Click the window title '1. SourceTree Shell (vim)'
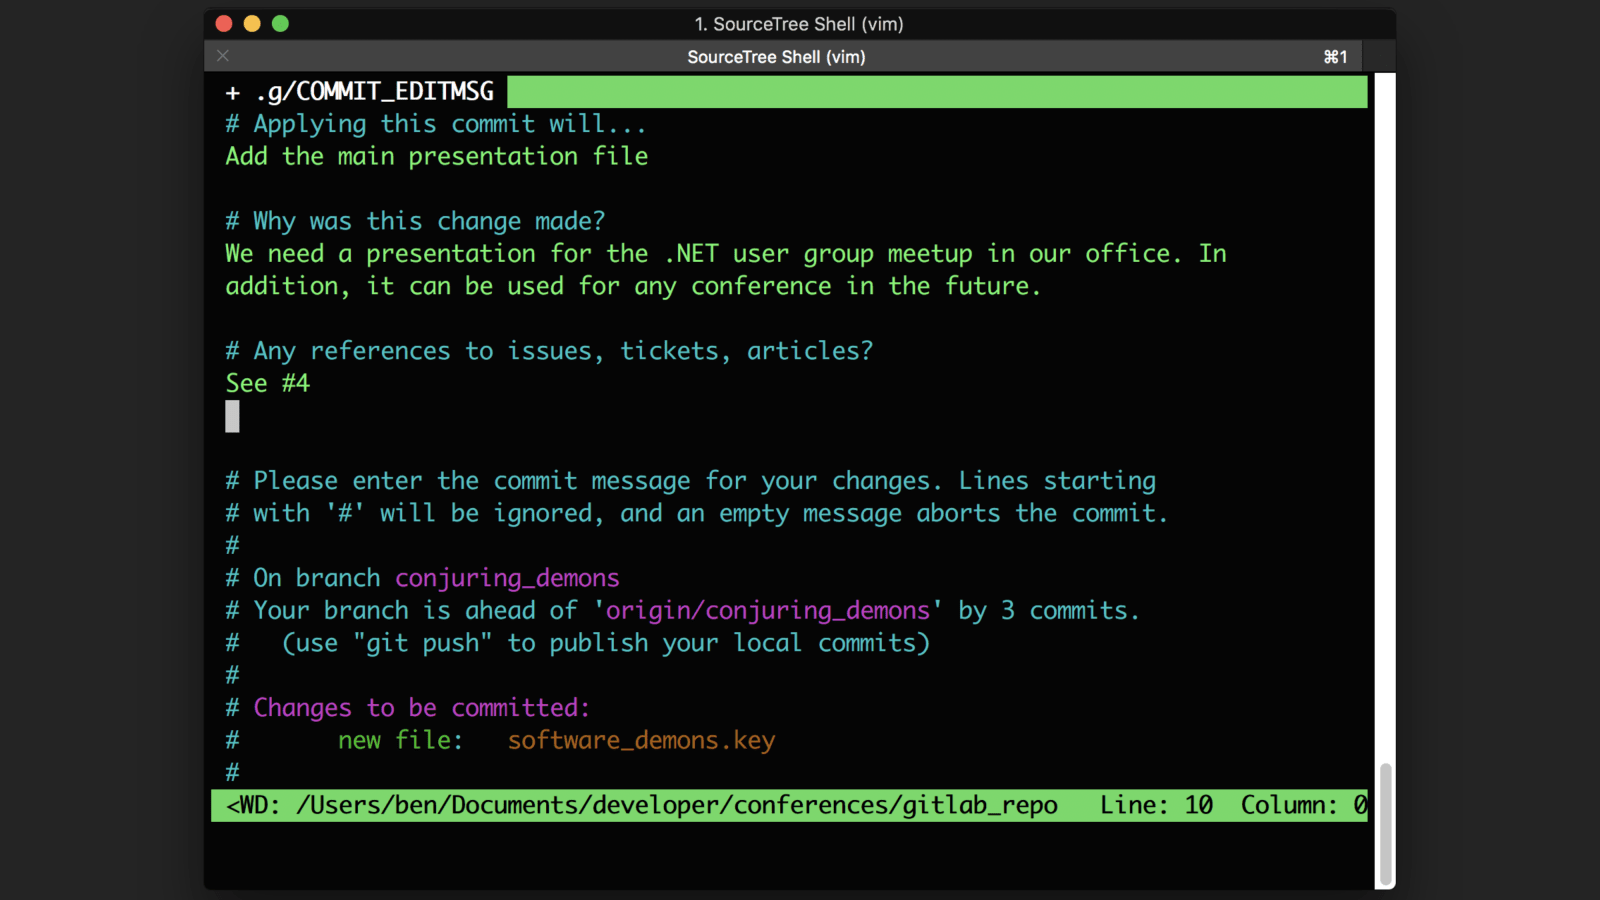The height and width of the screenshot is (900, 1600). click(799, 24)
